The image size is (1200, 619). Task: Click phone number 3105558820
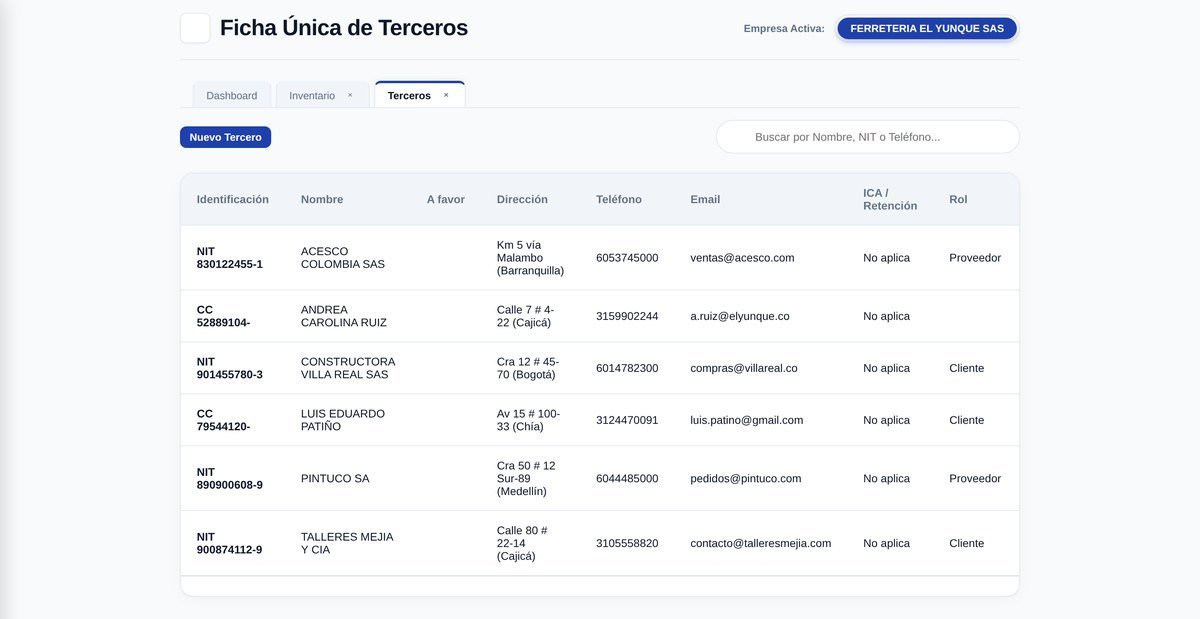click(x=627, y=543)
